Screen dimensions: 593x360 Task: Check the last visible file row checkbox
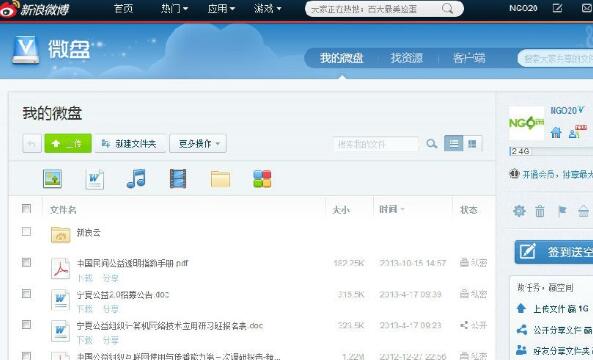26,355
